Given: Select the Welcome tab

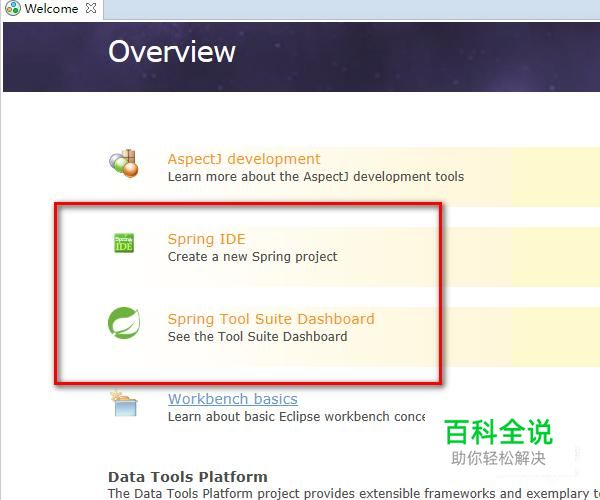Looking at the screenshot, I should click(x=52, y=9).
